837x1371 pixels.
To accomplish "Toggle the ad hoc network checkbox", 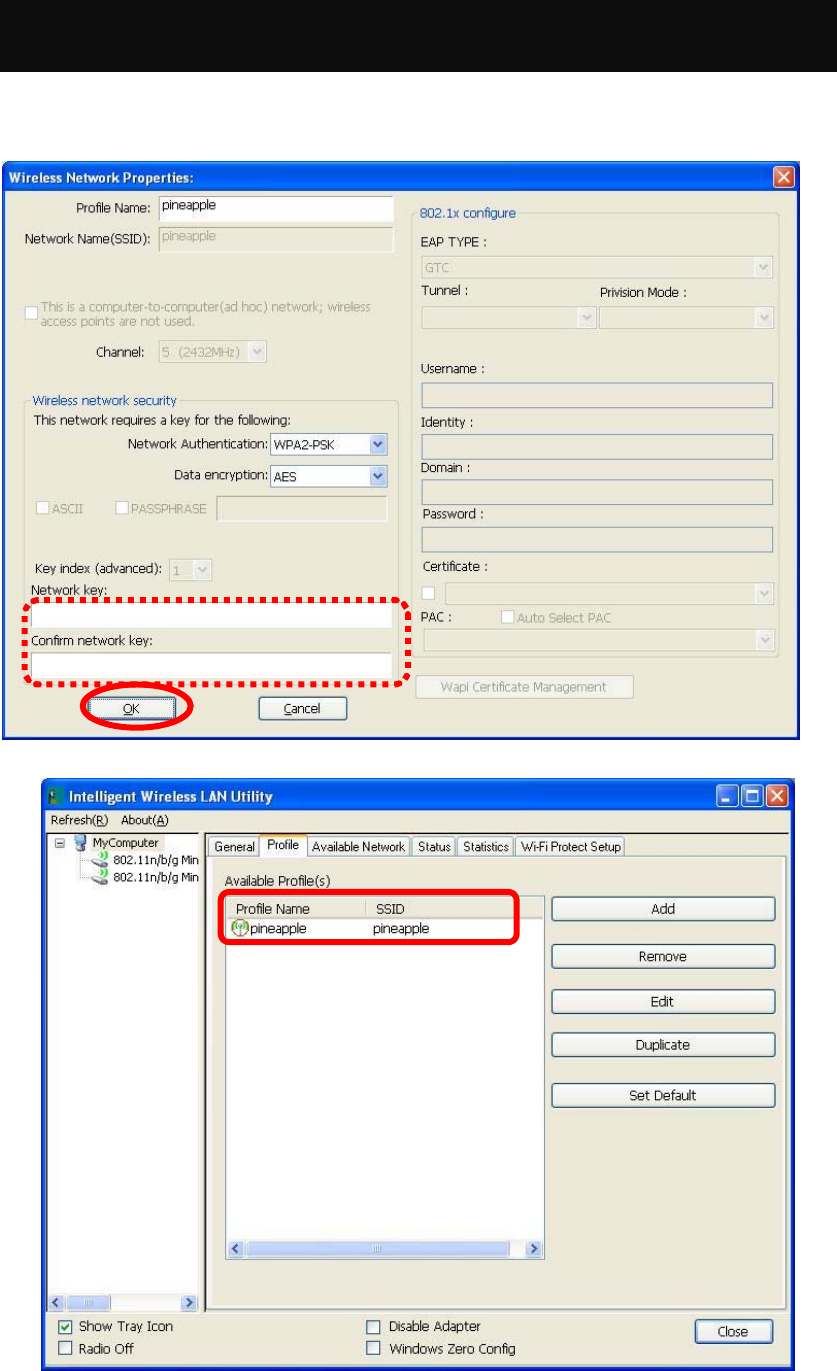I will (31, 314).
